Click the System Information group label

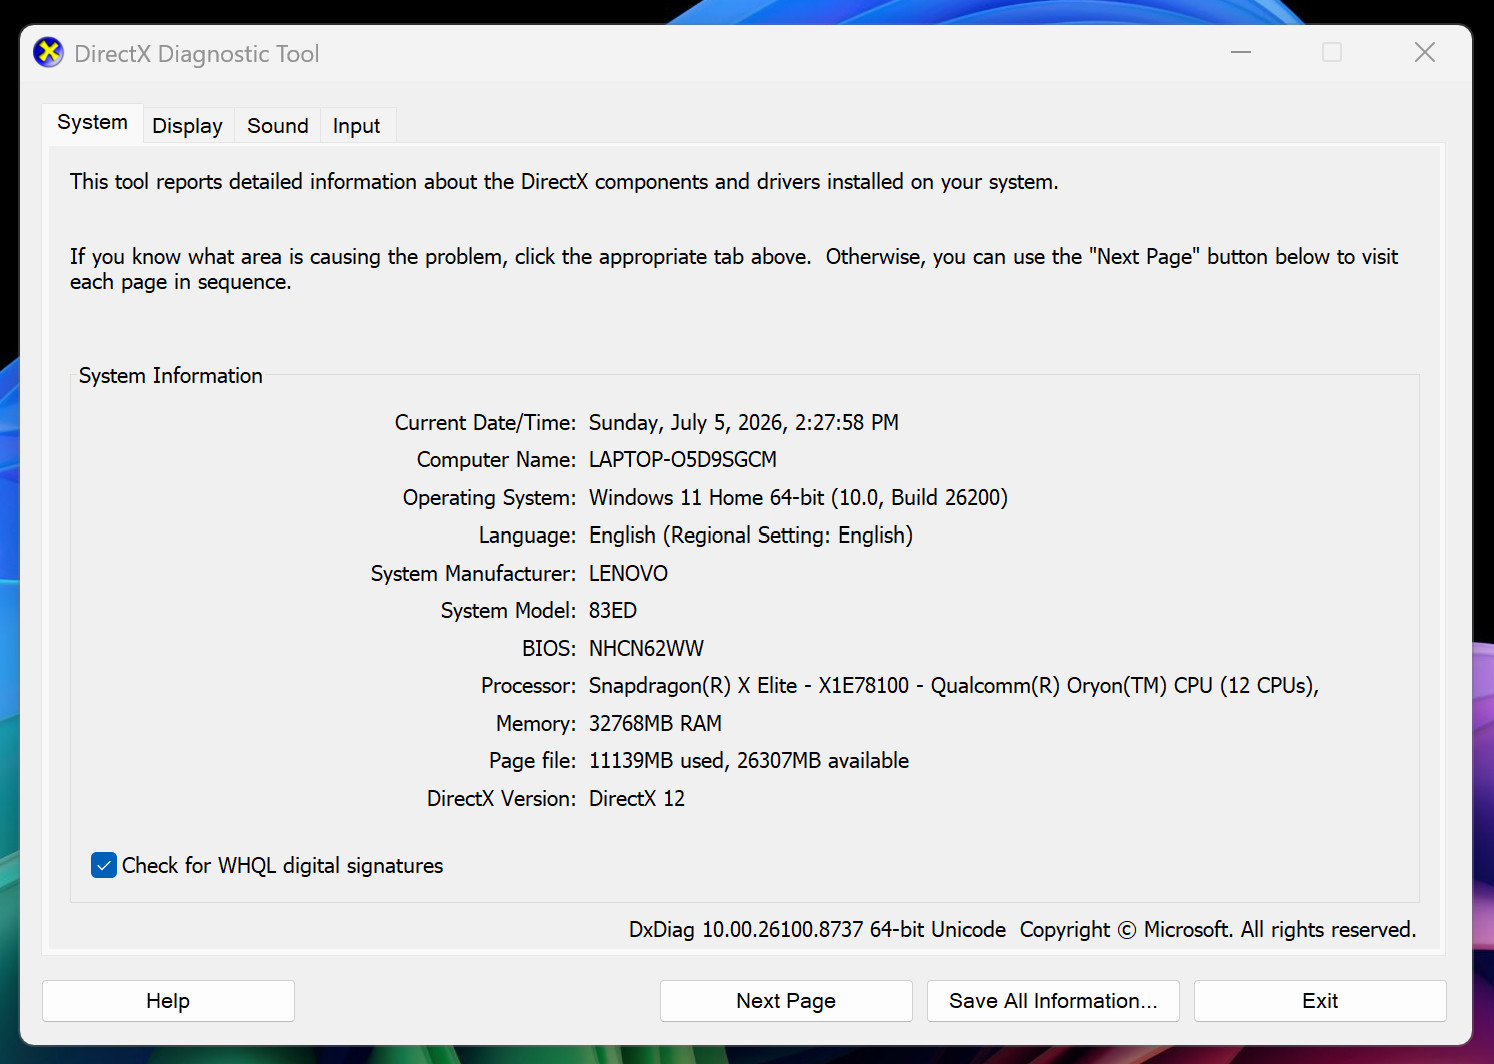(x=171, y=376)
